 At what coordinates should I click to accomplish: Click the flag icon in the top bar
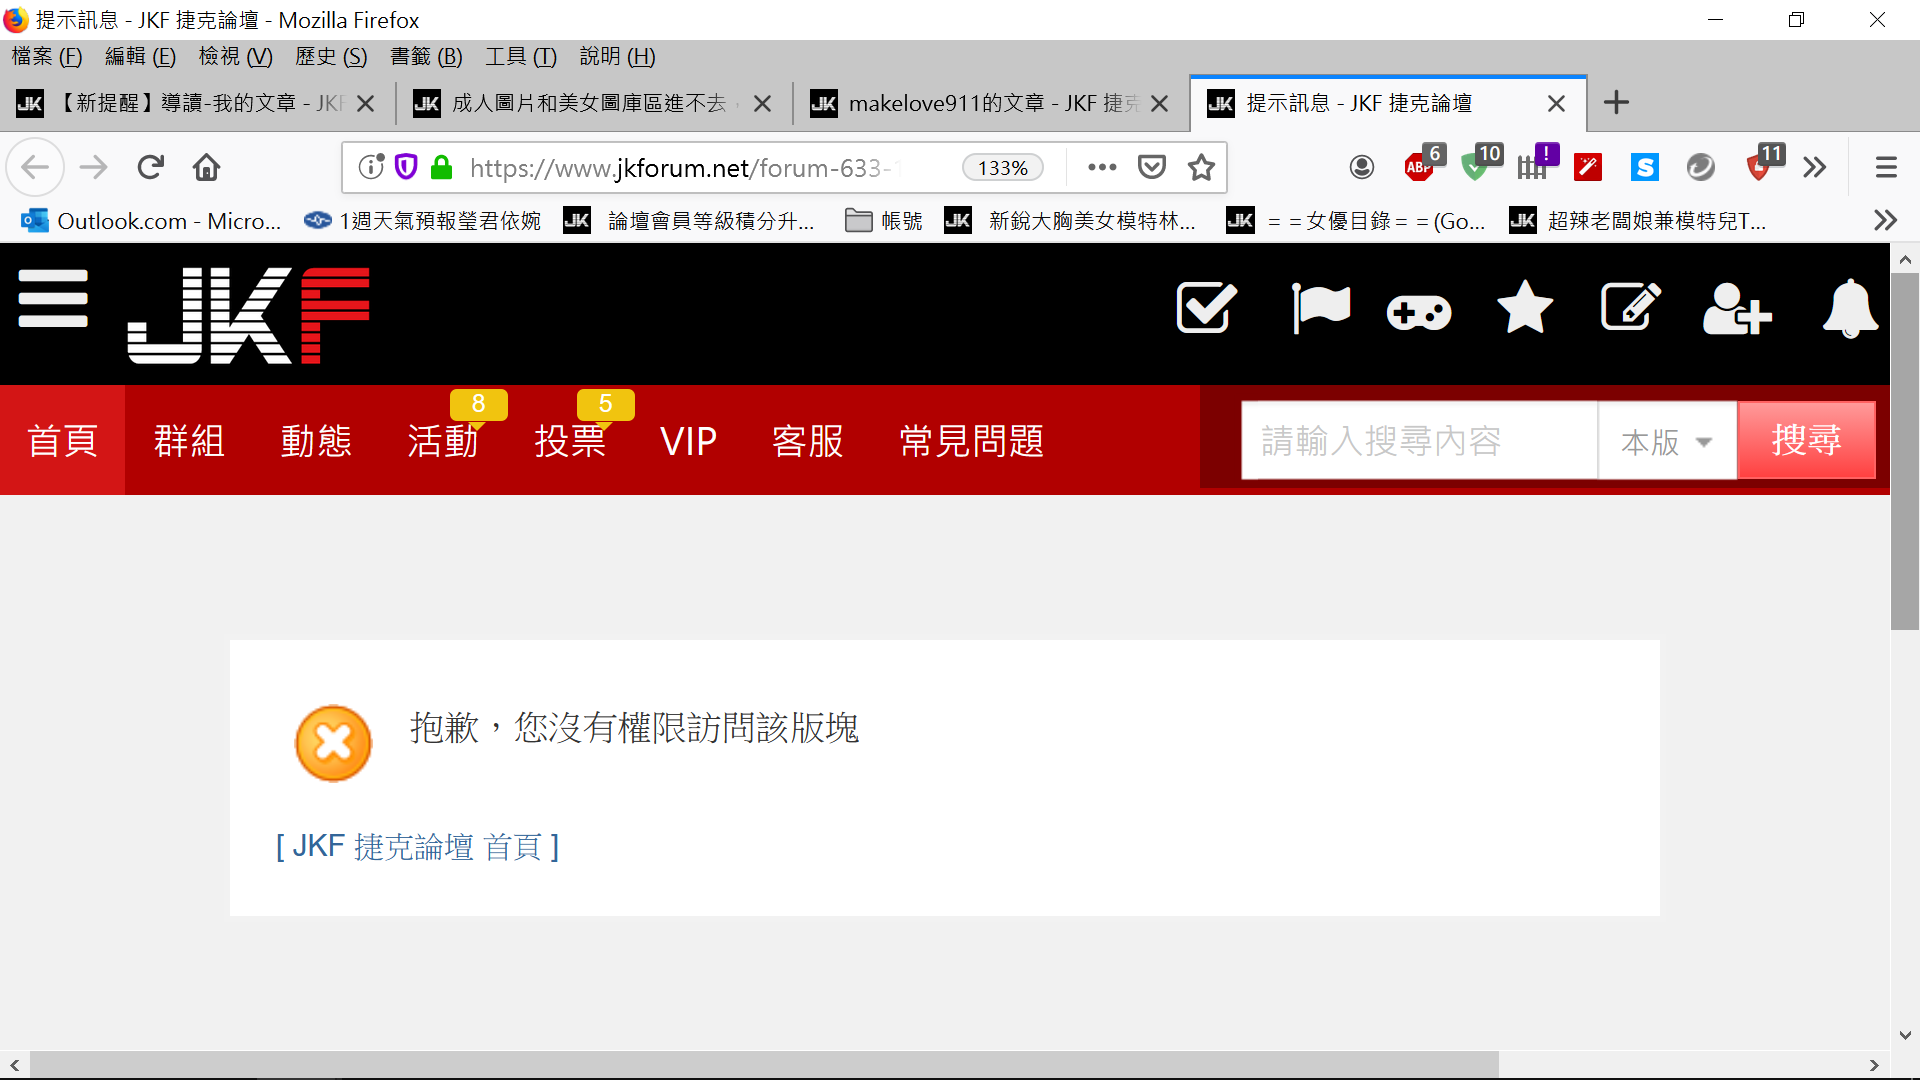coord(1322,308)
